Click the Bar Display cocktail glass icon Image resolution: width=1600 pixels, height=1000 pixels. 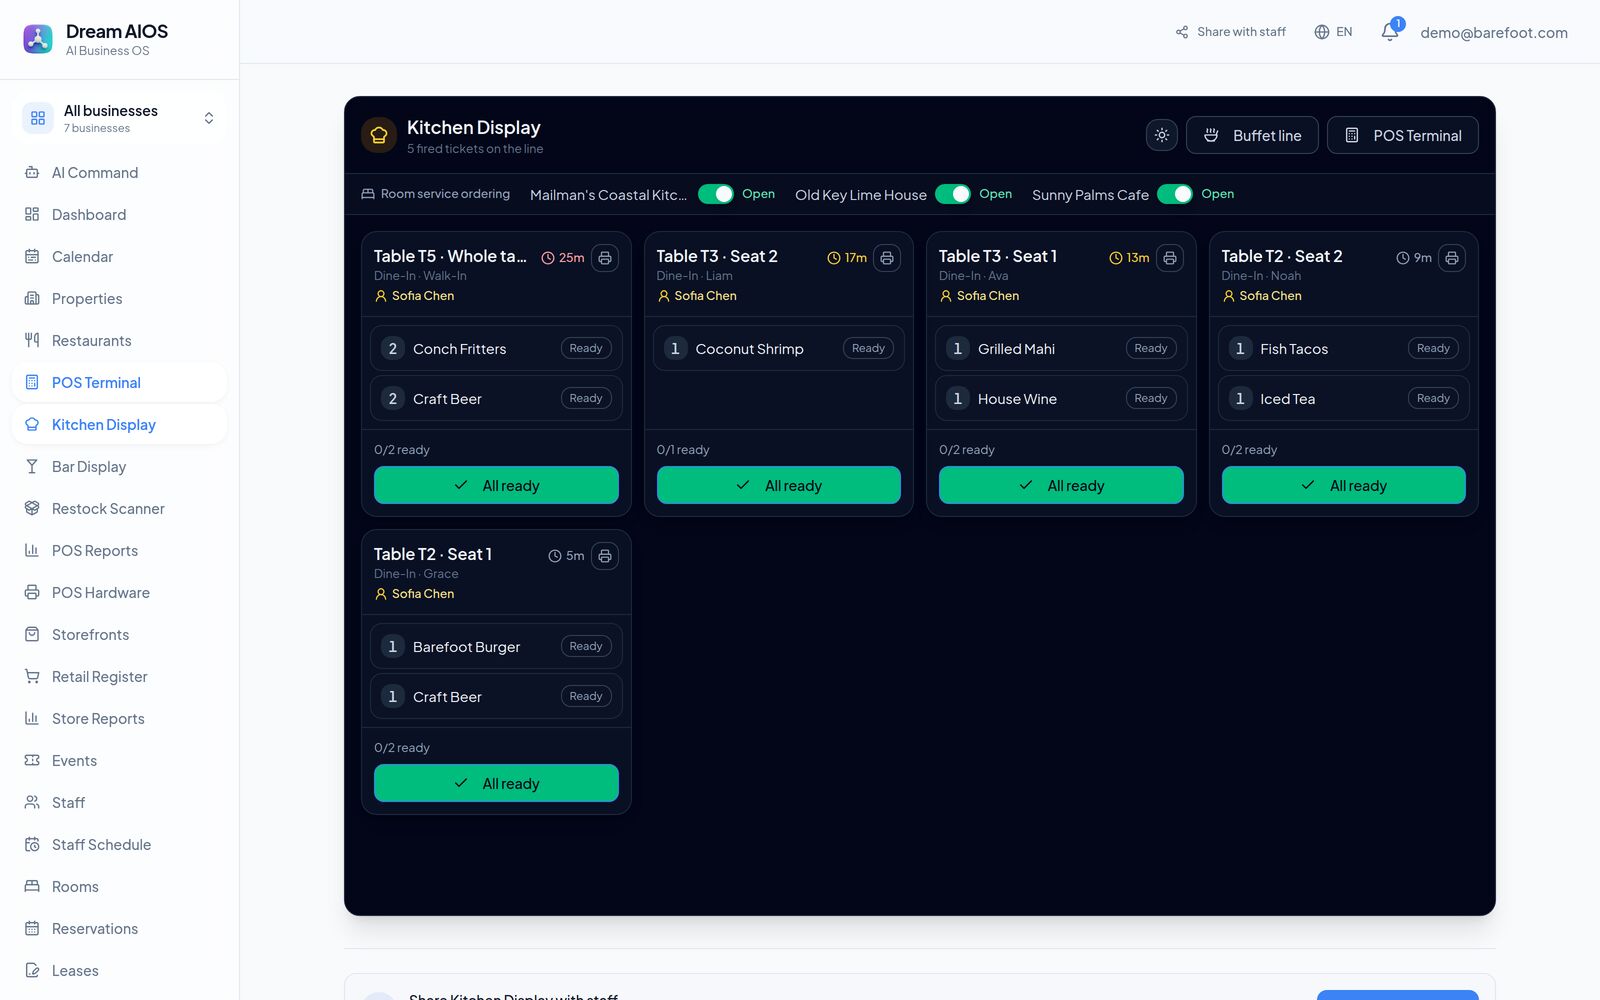32,467
